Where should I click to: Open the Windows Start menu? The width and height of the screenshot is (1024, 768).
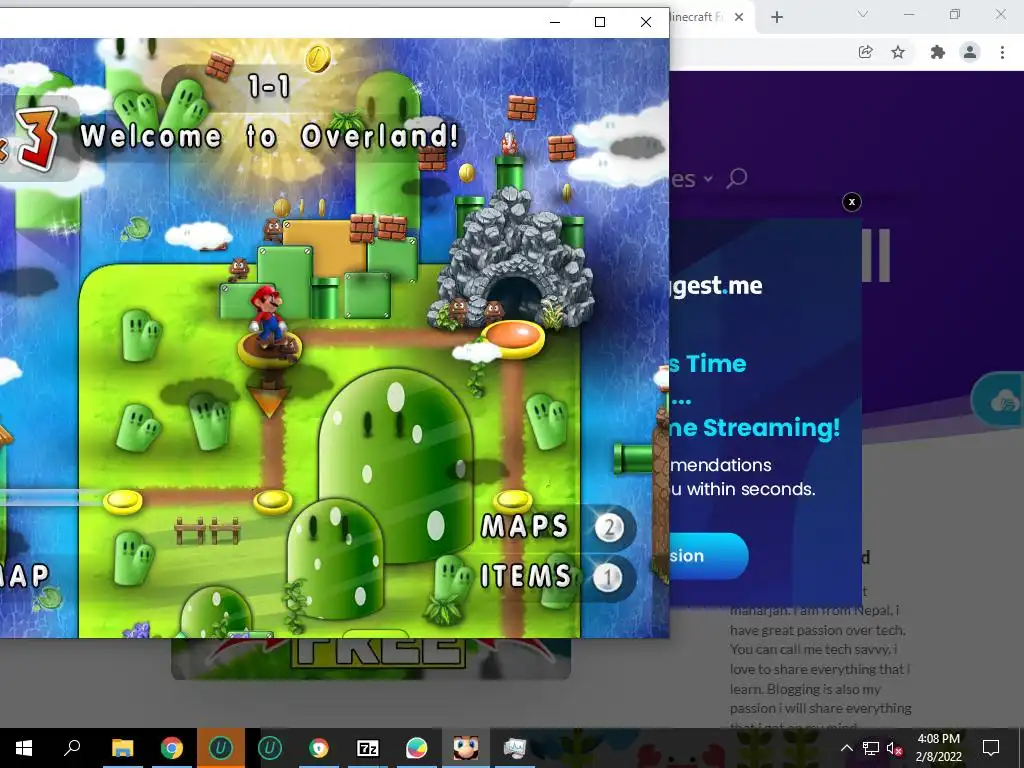tap(24, 748)
